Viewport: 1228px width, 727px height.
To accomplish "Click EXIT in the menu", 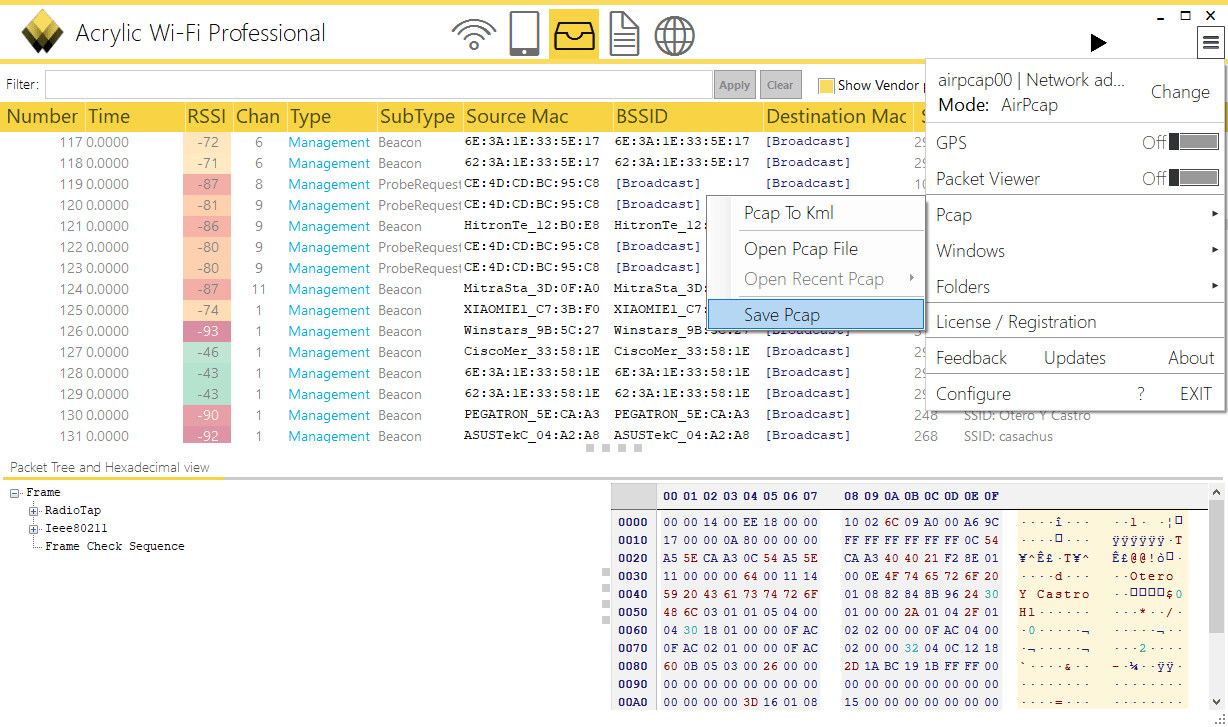I will (1196, 394).
